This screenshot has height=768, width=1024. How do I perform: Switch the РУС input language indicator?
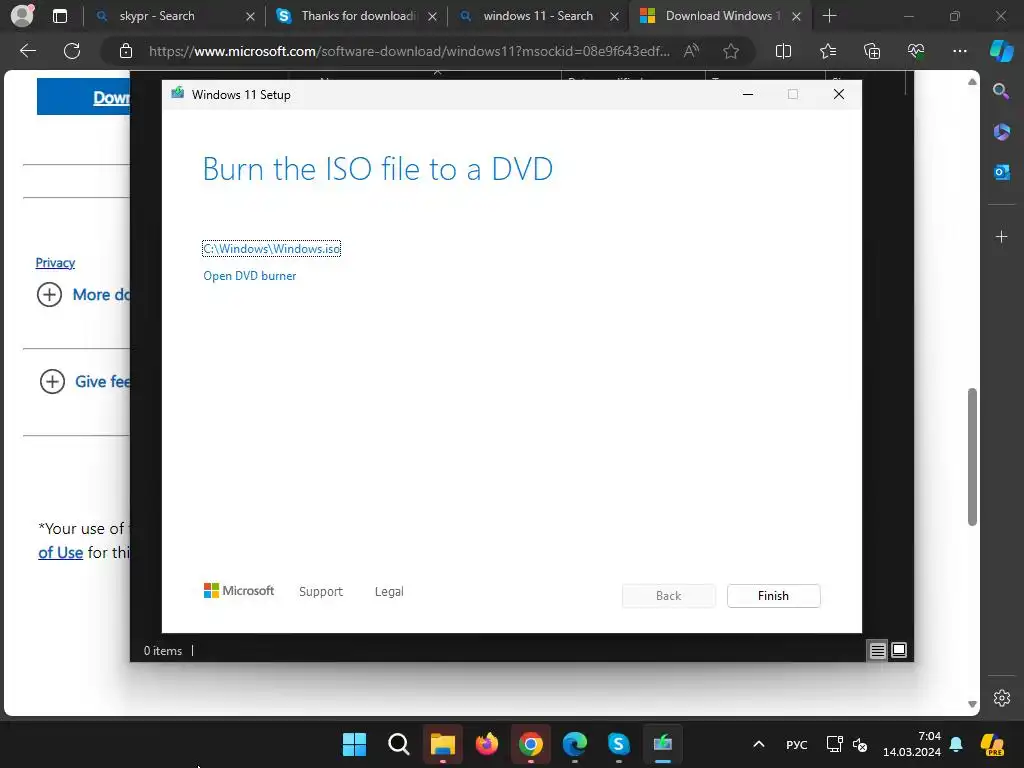796,744
